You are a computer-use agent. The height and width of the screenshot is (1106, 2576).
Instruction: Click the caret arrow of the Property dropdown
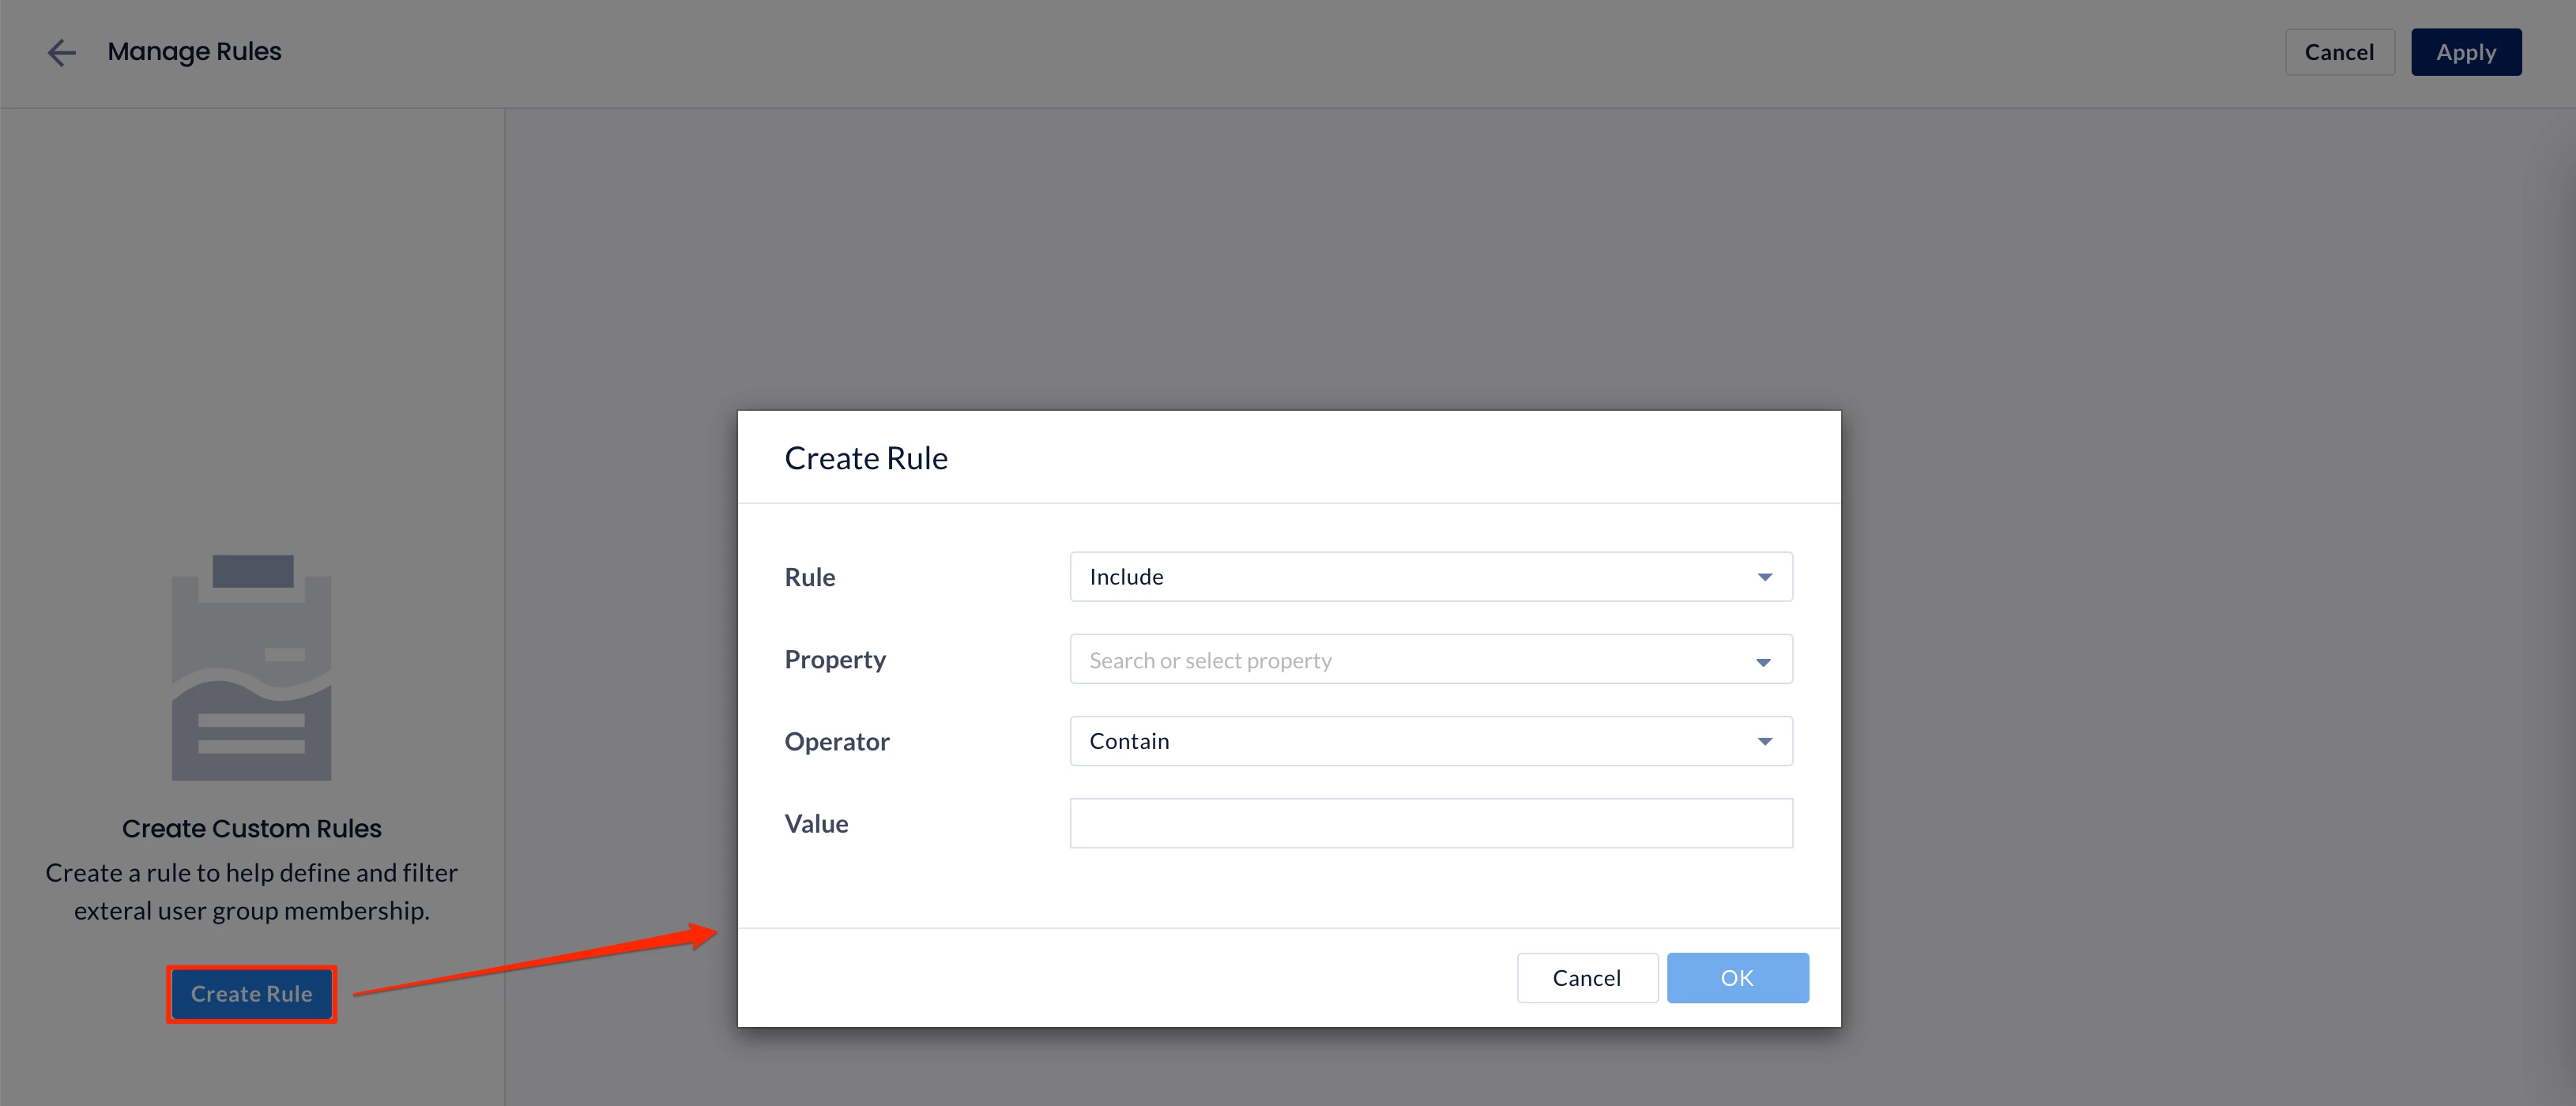[1763, 661]
